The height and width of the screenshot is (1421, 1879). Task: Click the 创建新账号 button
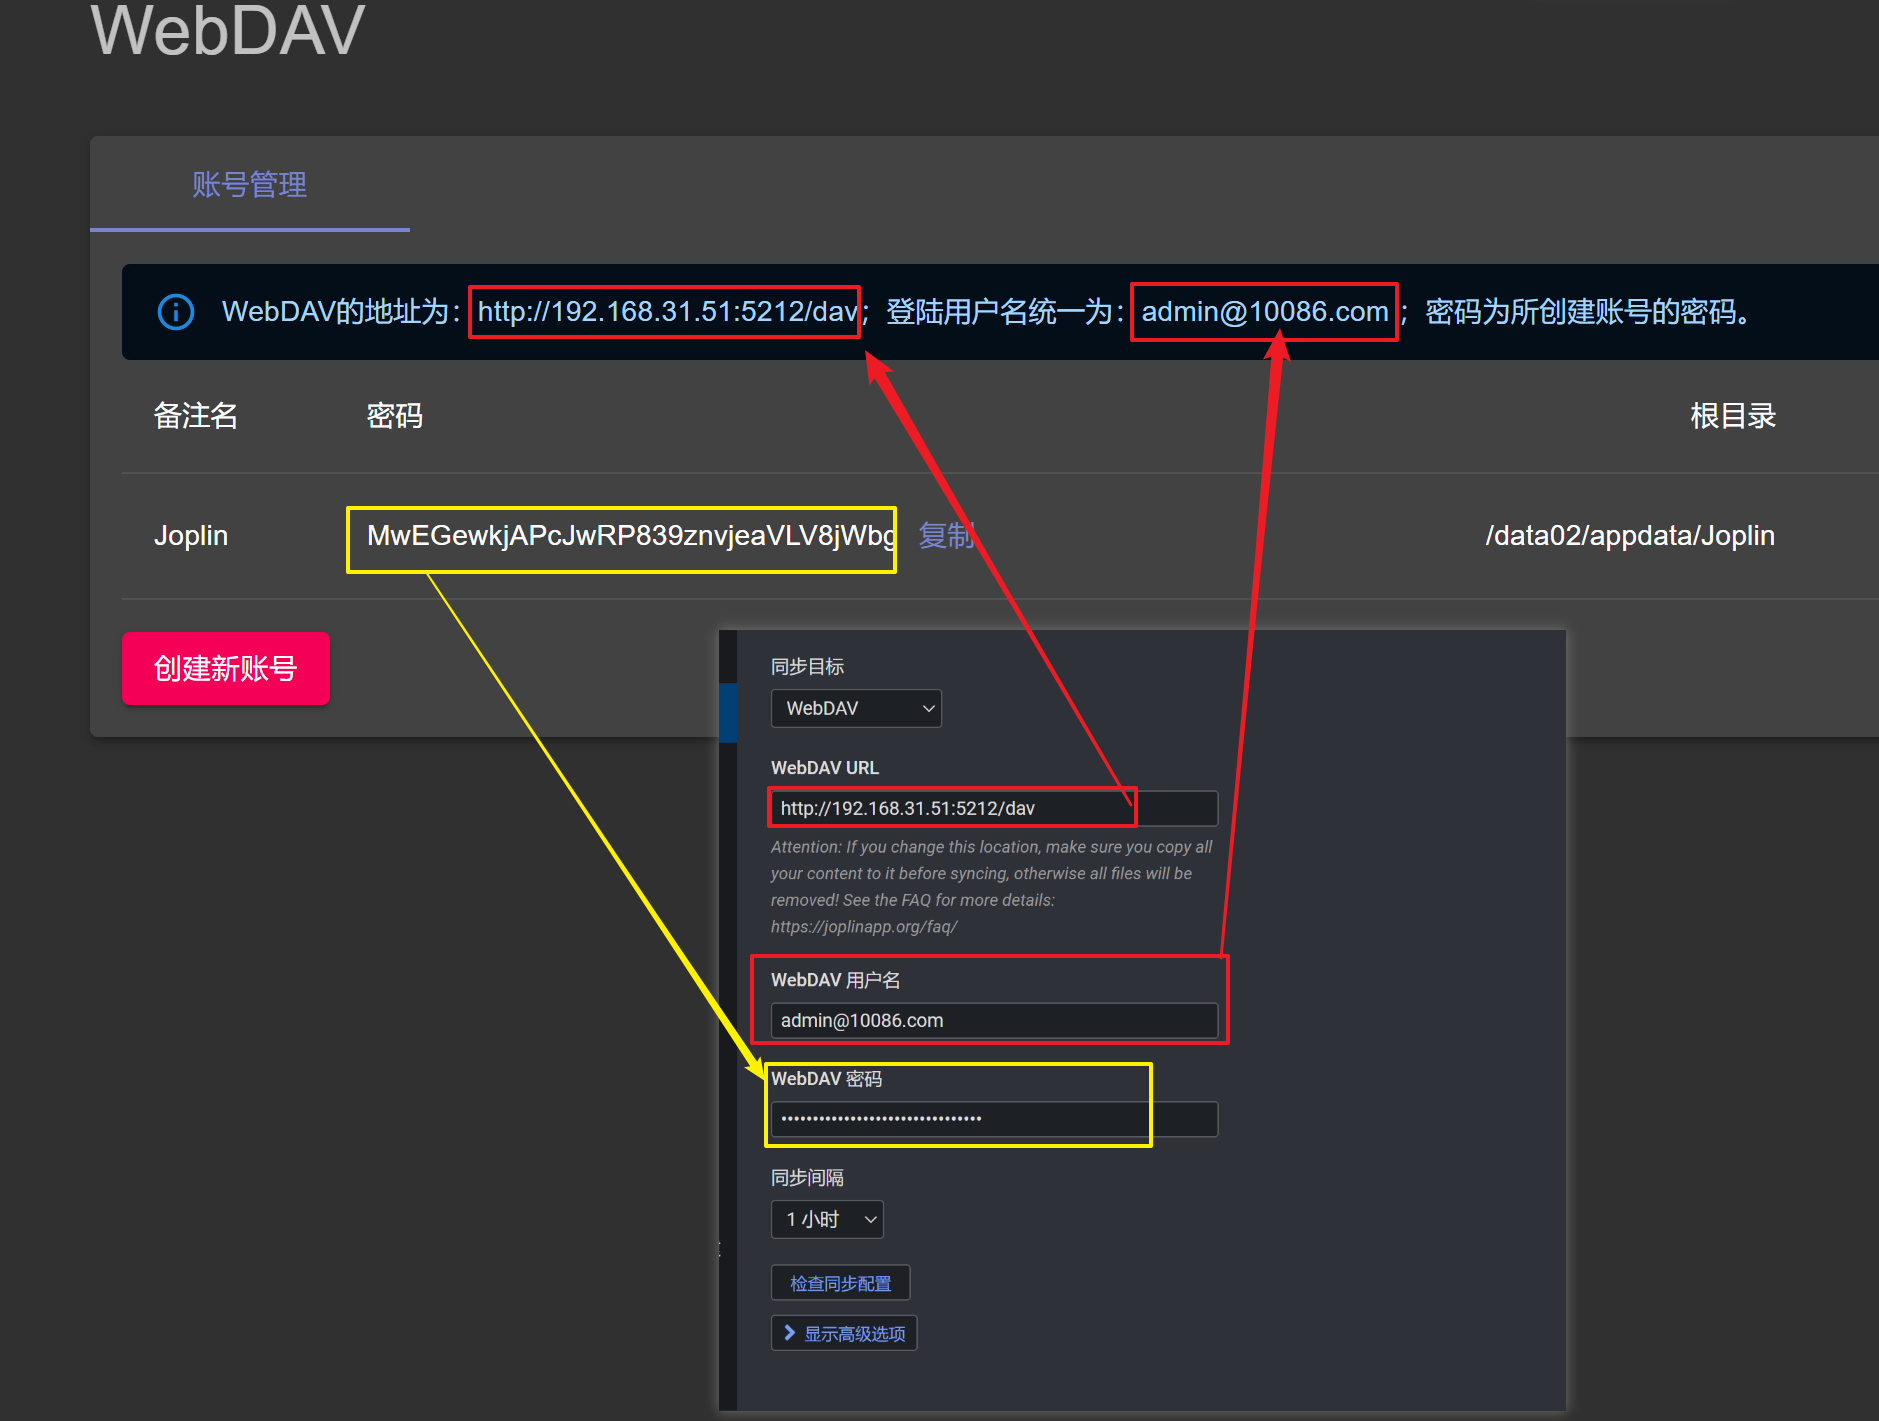click(226, 668)
